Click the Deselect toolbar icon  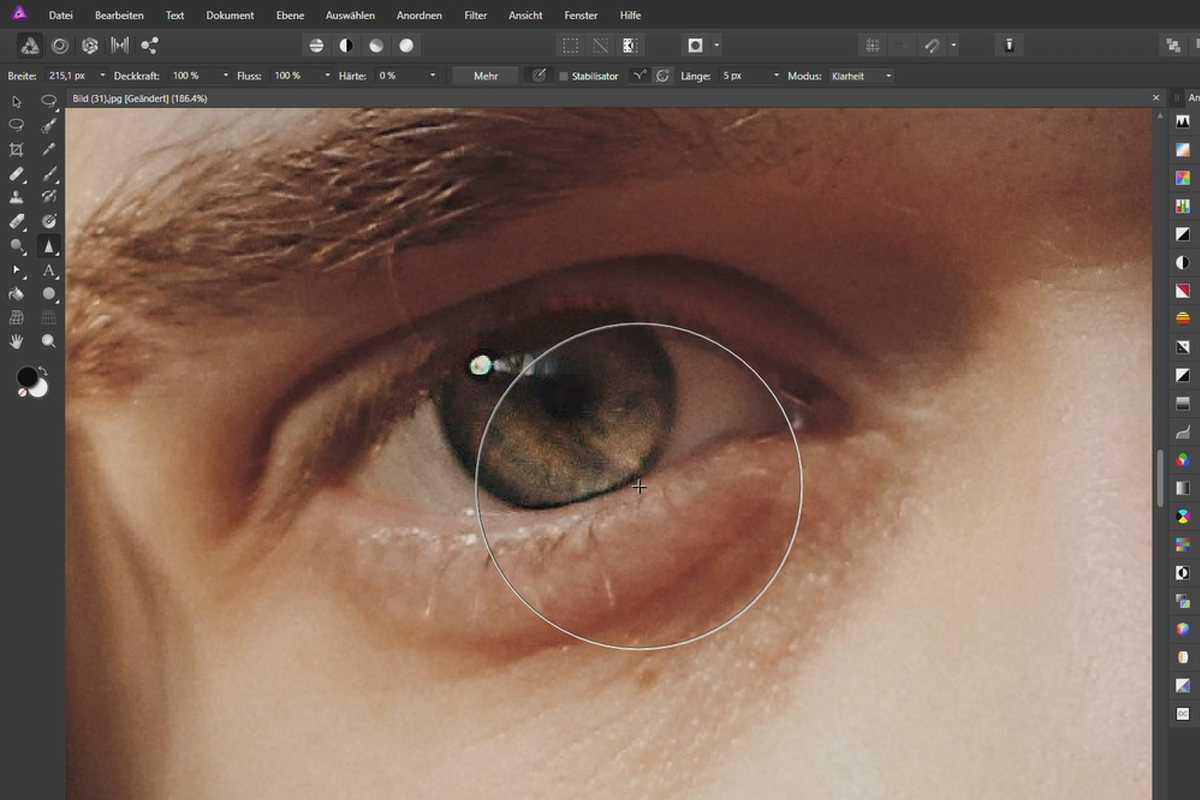[600, 45]
